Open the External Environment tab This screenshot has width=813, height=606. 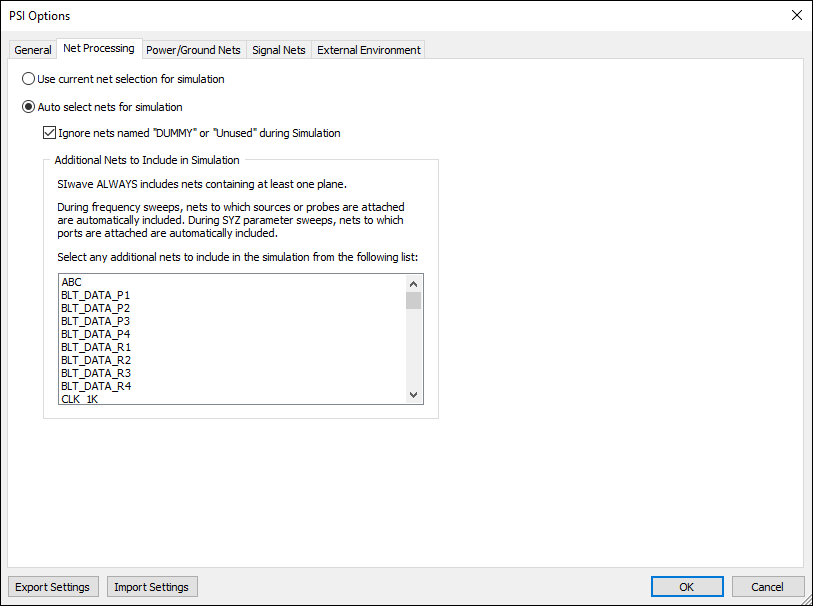[368, 49]
